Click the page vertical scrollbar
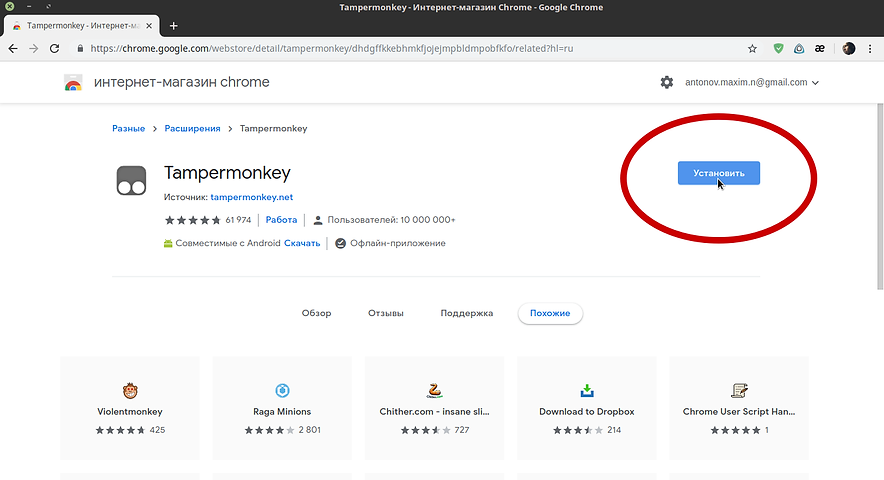Image resolution: width=884 pixels, height=480 pixels. pos(881,196)
